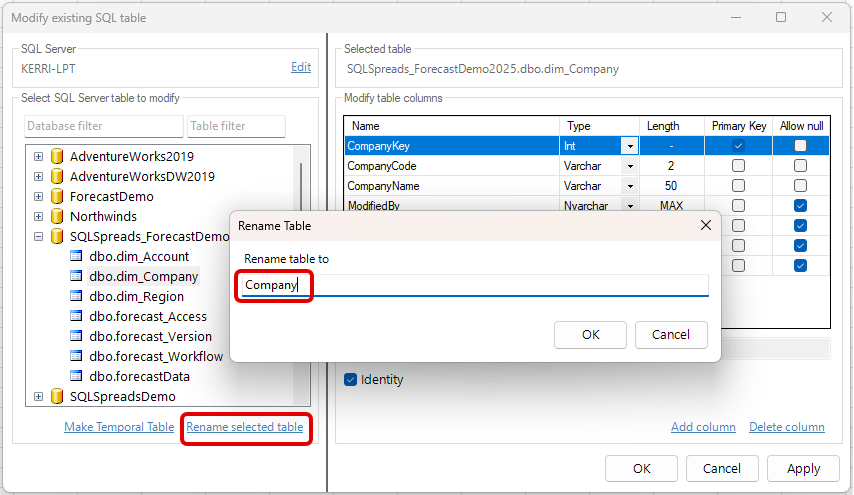Click the Rename table to text field
854x495 pixels.
475,285
